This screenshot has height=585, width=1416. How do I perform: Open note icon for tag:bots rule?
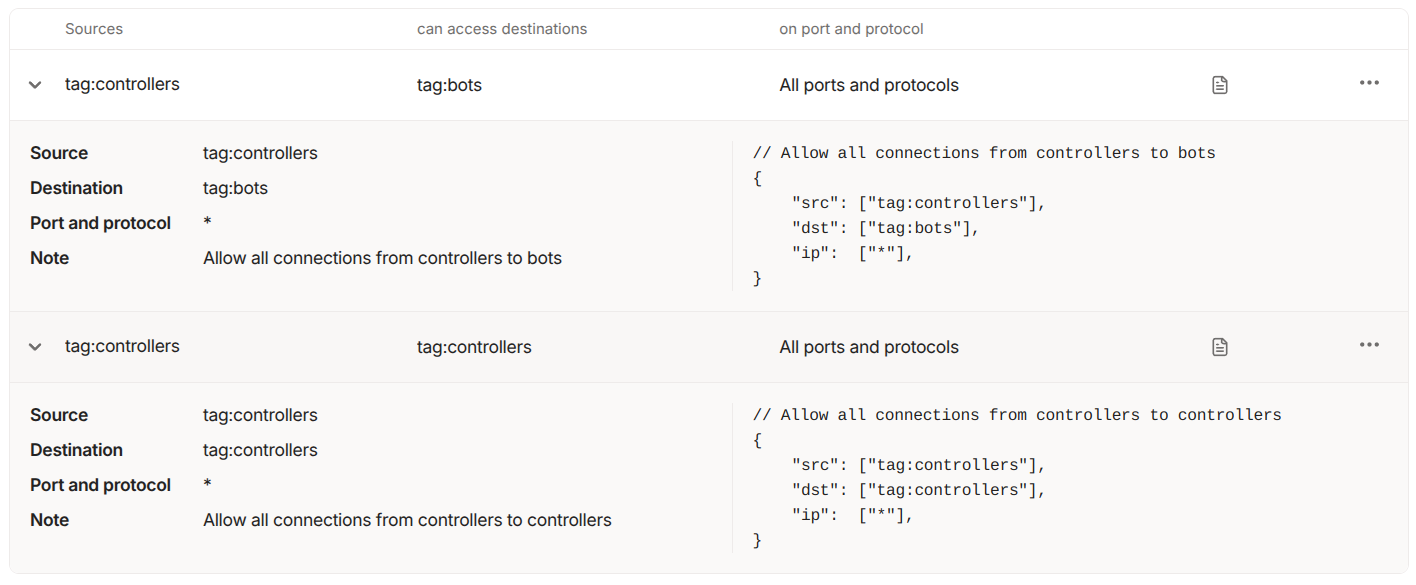tap(1219, 85)
